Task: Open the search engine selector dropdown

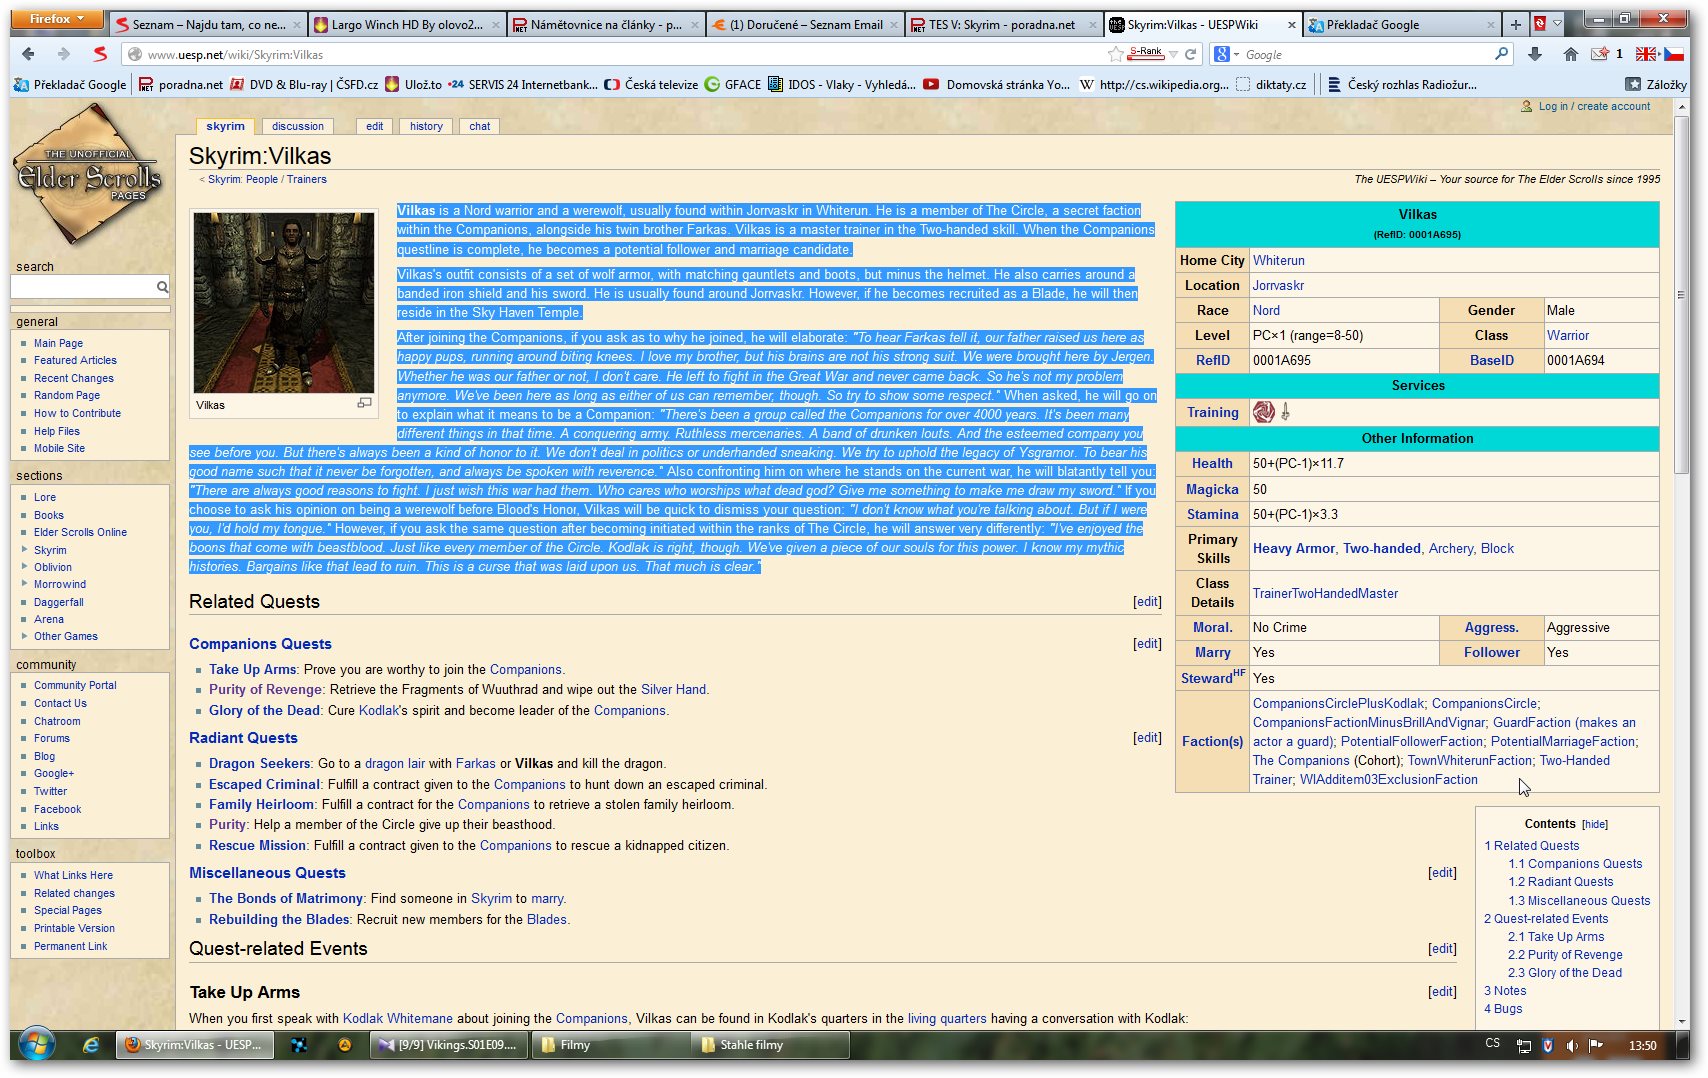Action: 1227,54
